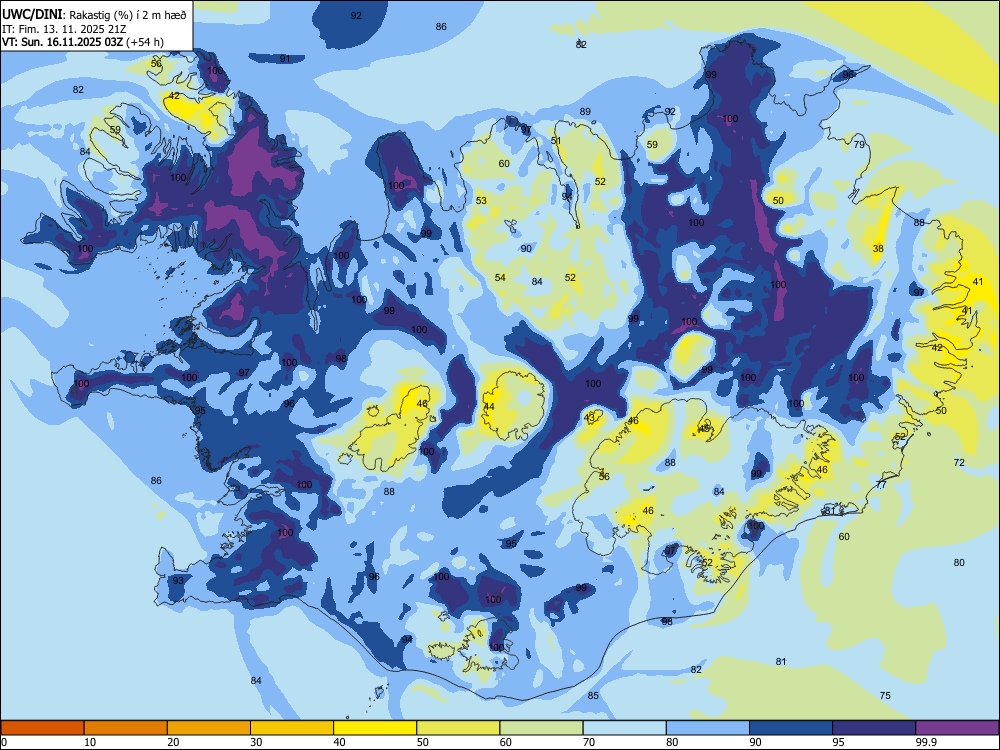This screenshot has height=750, width=1000.
Task: Click the '75' humidity value on map
Action: tap(885, 696)
